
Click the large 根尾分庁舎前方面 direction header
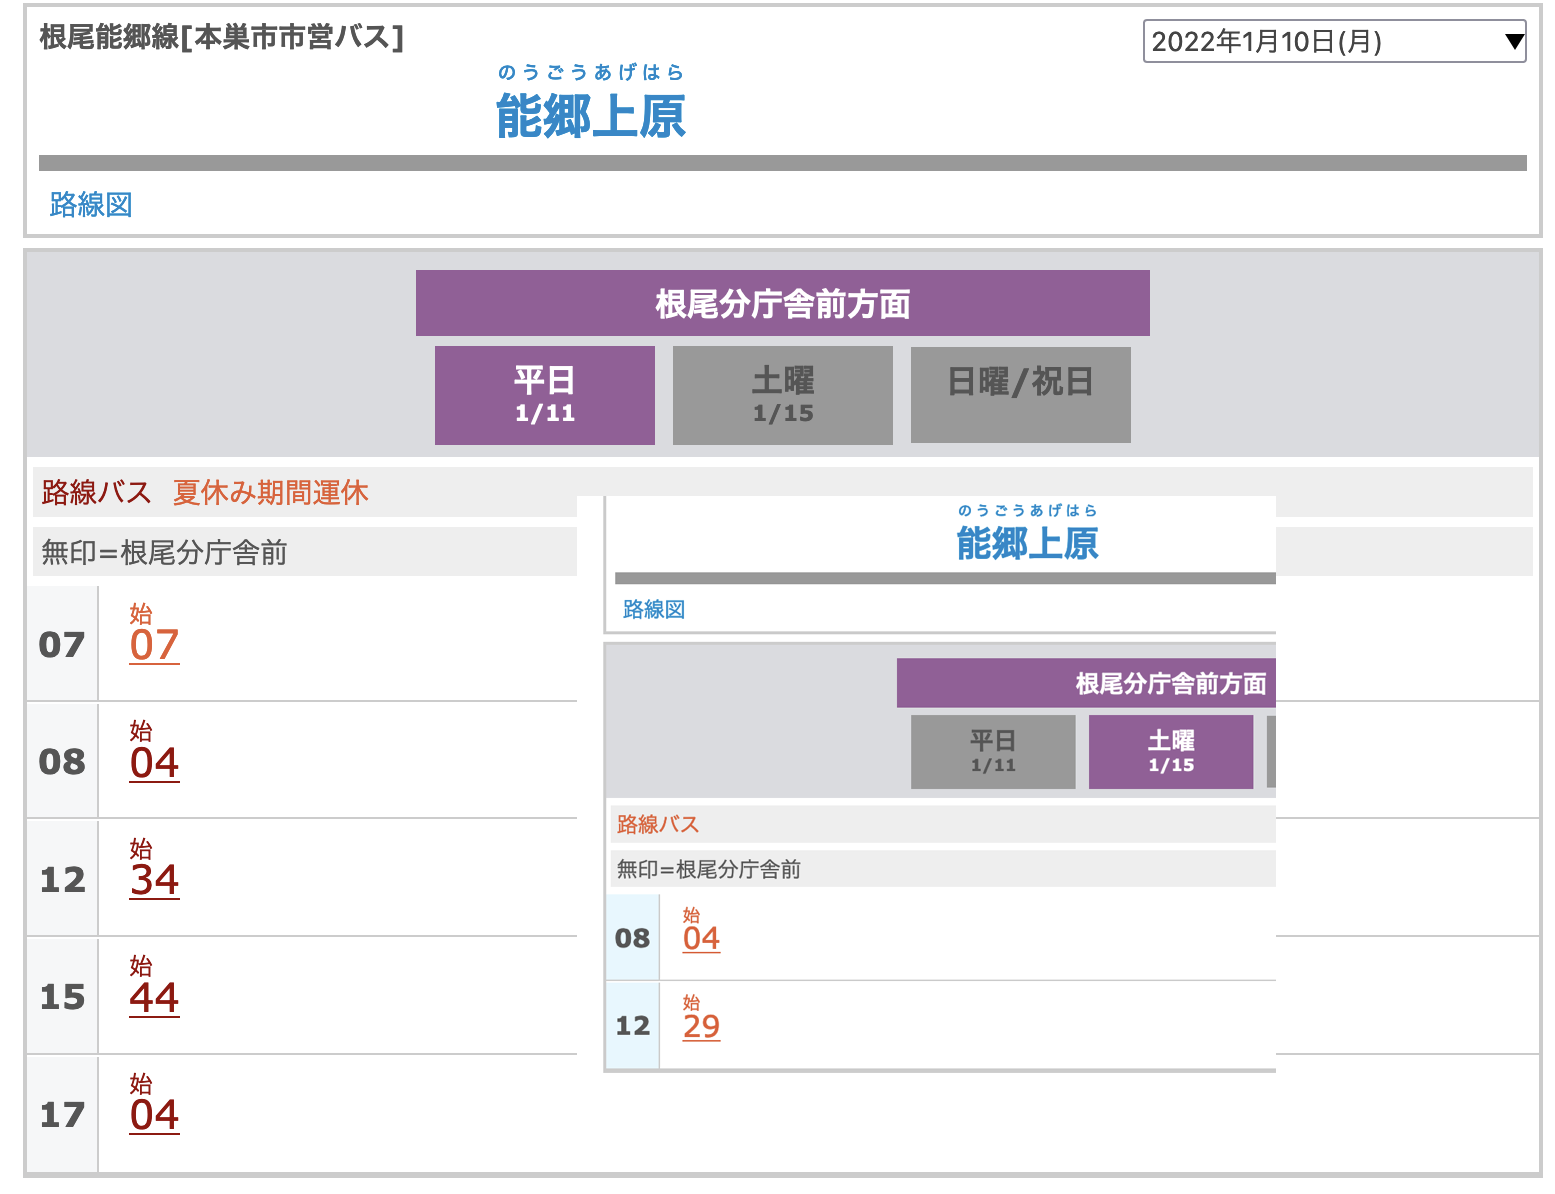tap(782, 304)
